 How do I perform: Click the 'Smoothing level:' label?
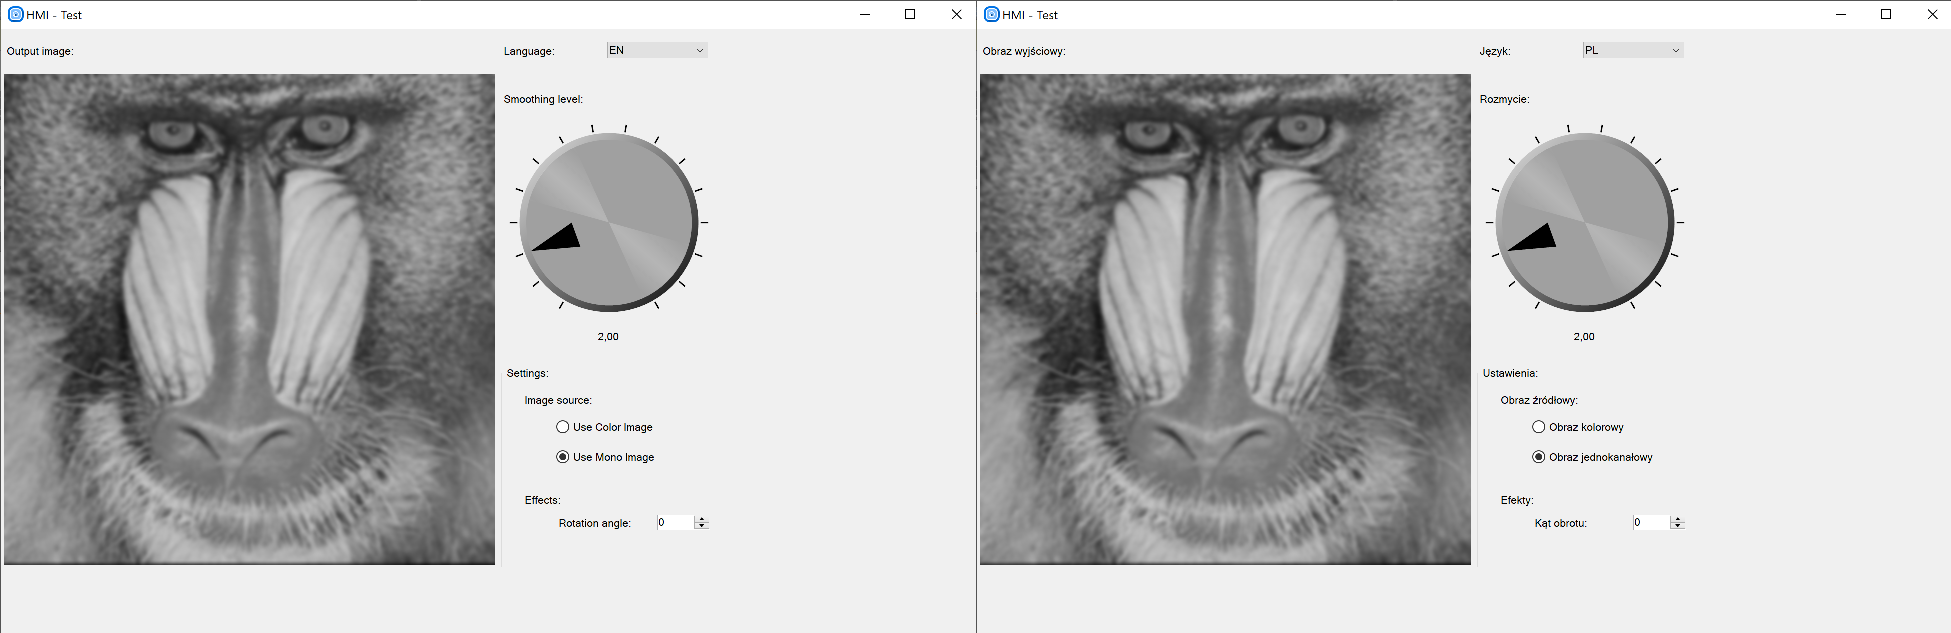click(x=543, y=99)
